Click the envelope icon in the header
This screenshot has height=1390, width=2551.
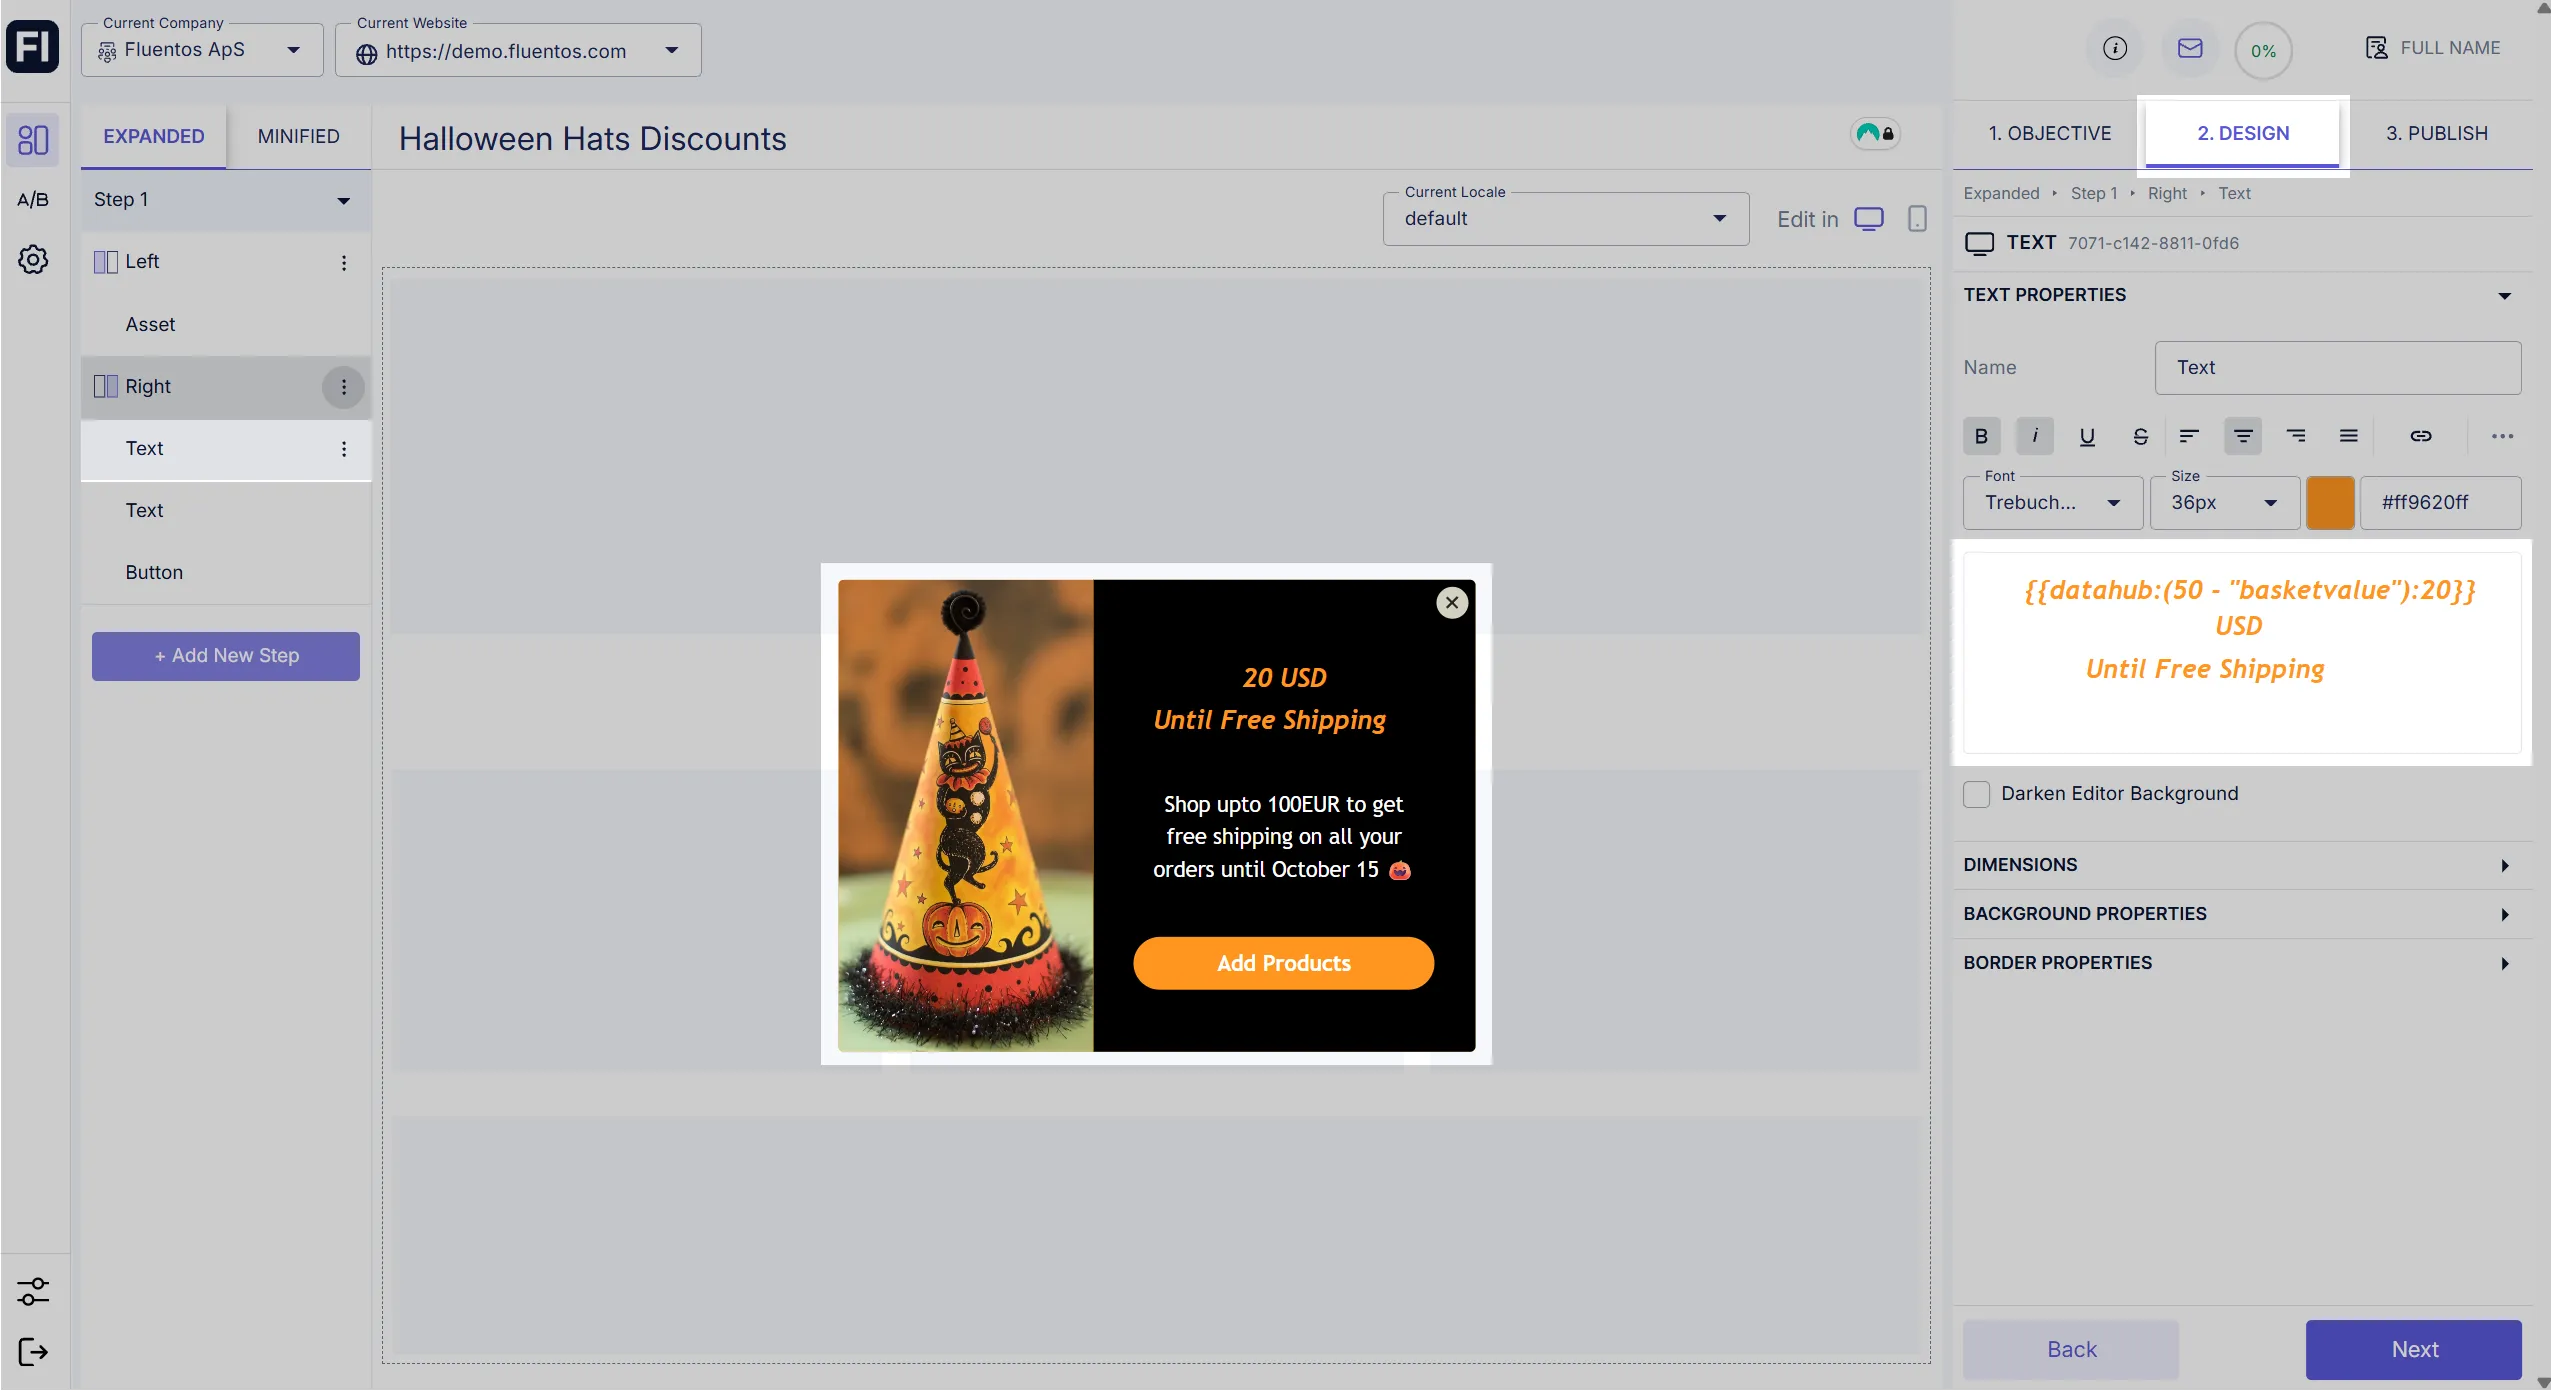pos(2189,49)
